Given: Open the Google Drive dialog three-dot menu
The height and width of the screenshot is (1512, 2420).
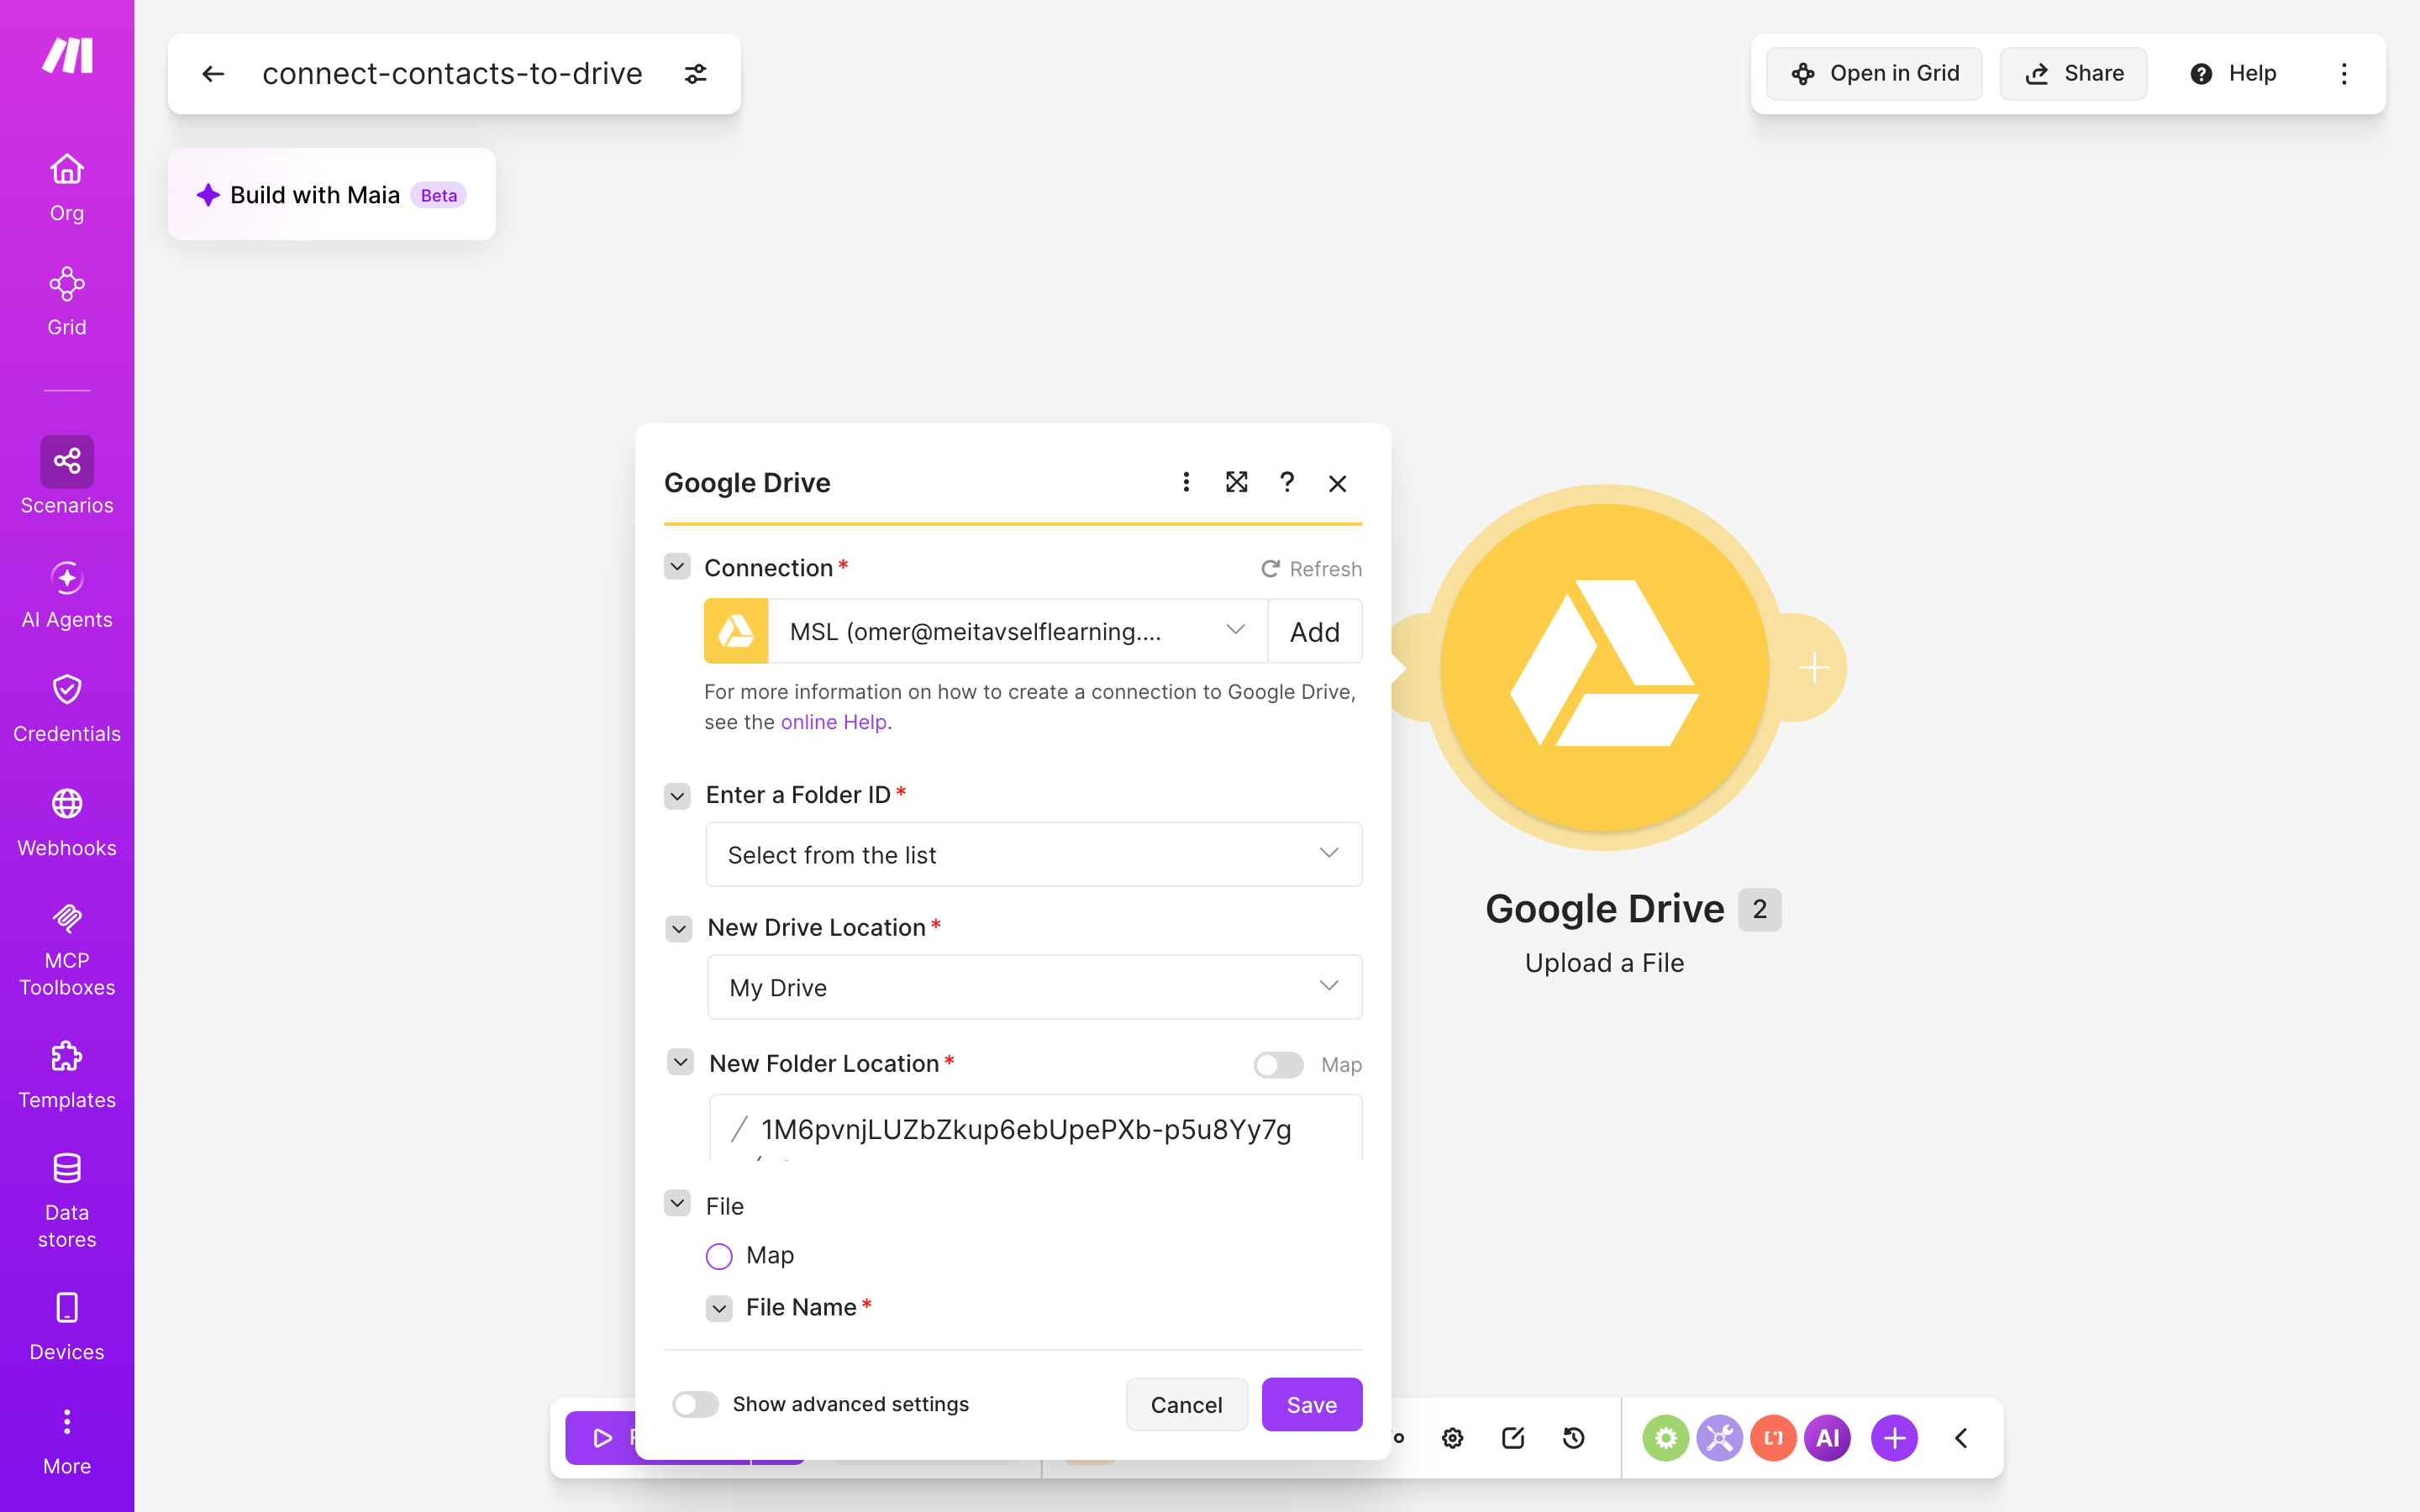Looking at the screenshot, I should tap(1186, 483).
